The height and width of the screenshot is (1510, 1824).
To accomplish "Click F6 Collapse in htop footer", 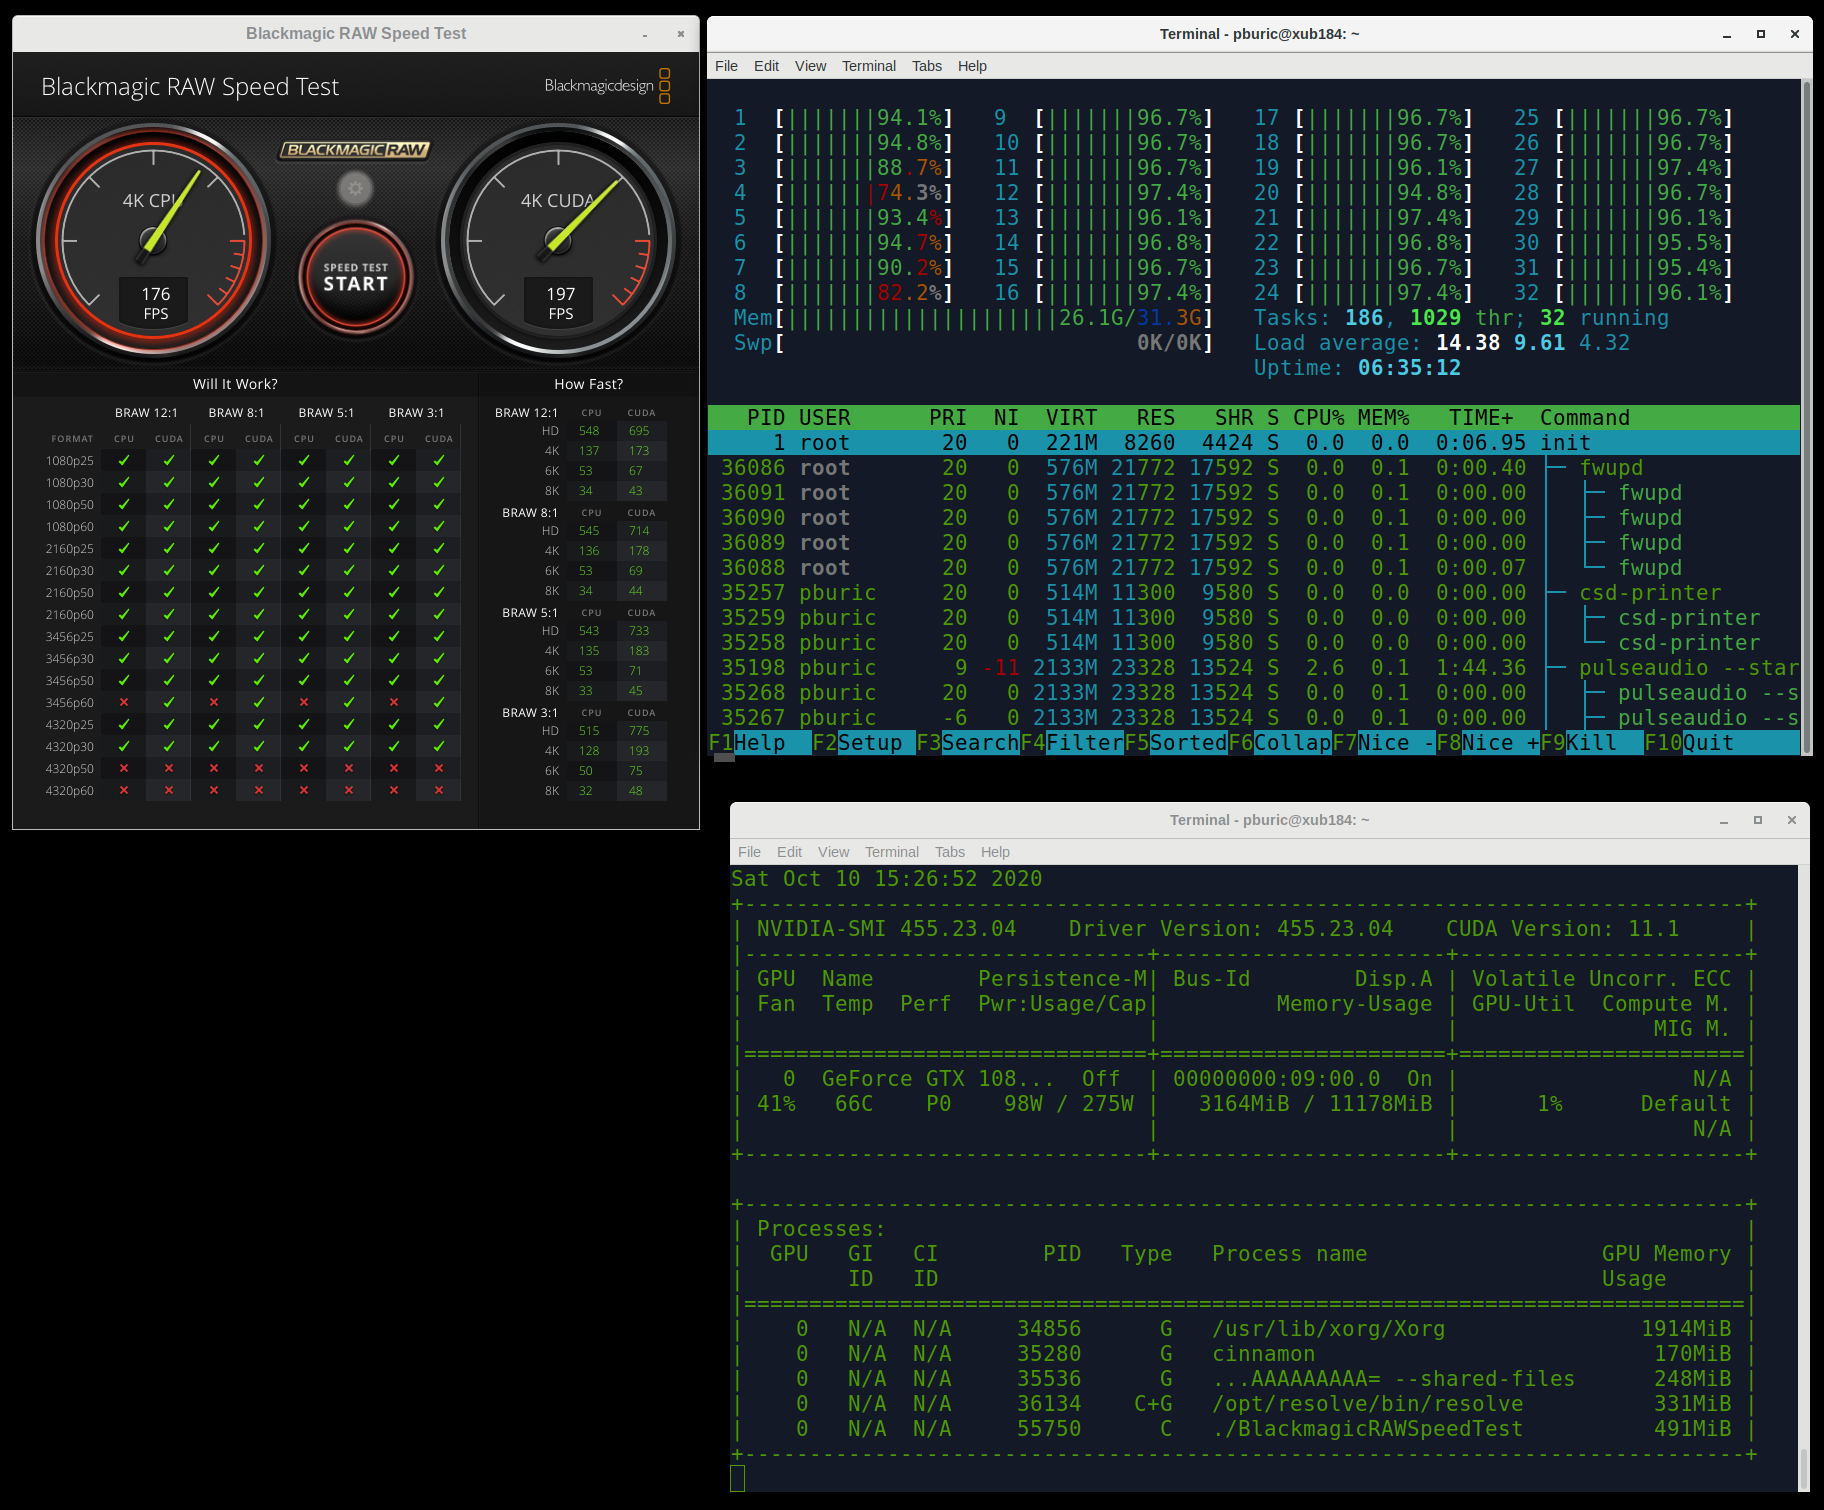I will 1279,743.
